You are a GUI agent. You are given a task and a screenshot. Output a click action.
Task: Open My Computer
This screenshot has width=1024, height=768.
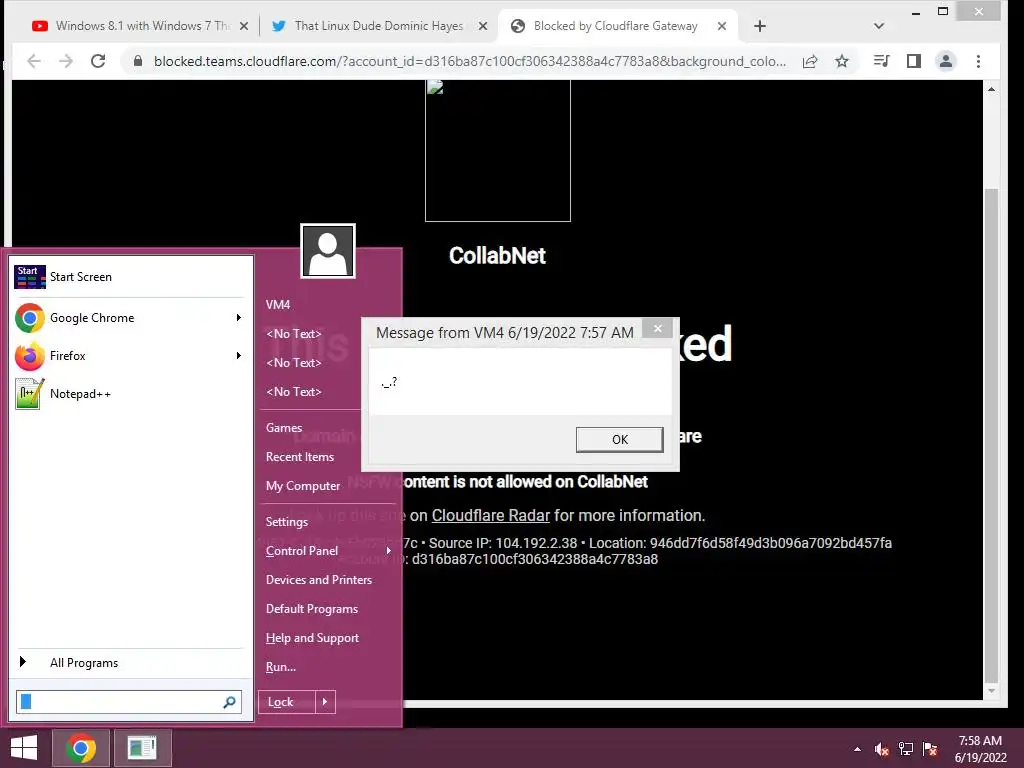pos(302,486)
